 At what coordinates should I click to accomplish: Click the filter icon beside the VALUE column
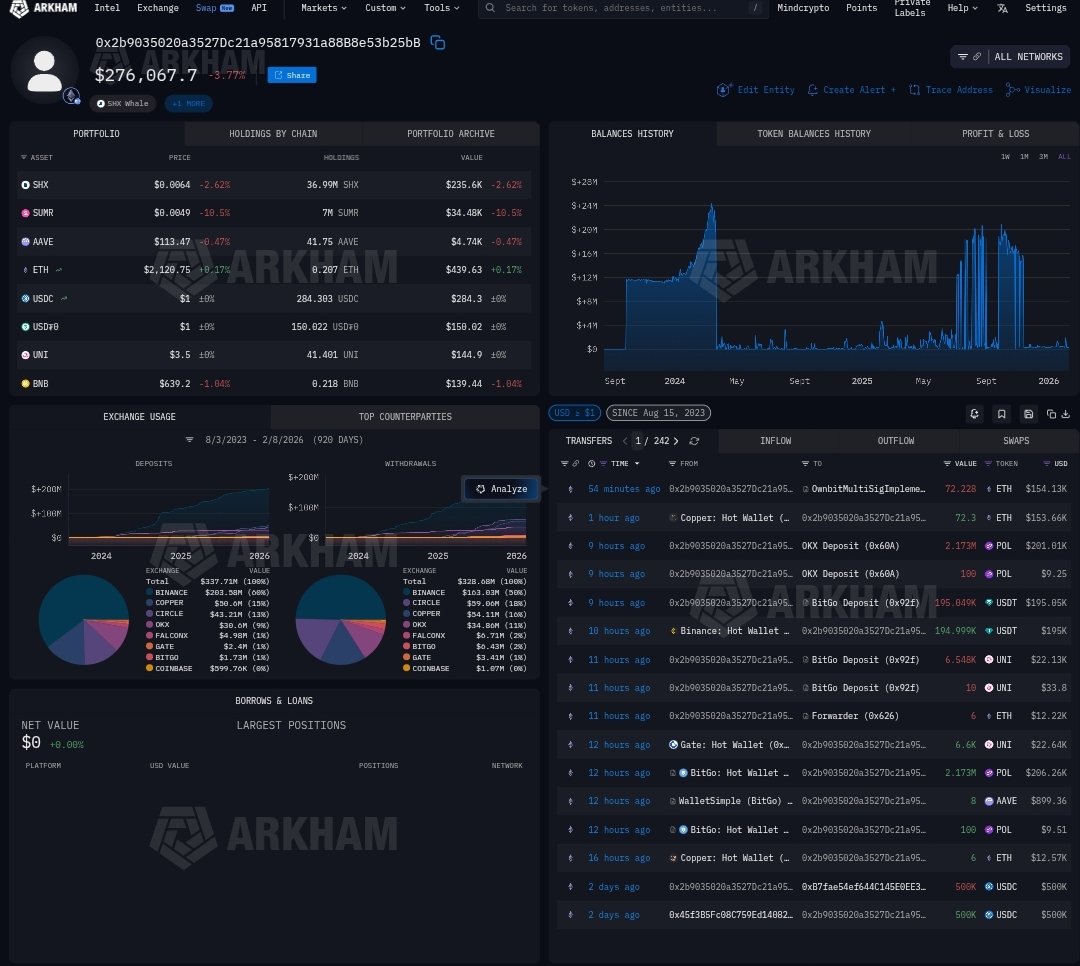947,464
